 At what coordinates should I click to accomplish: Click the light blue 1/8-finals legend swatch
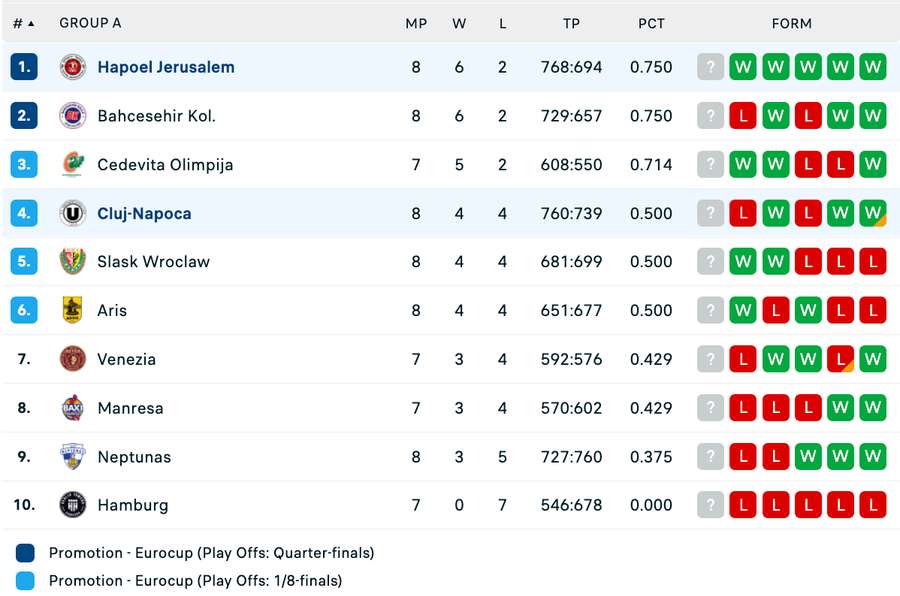pos(26,581)
